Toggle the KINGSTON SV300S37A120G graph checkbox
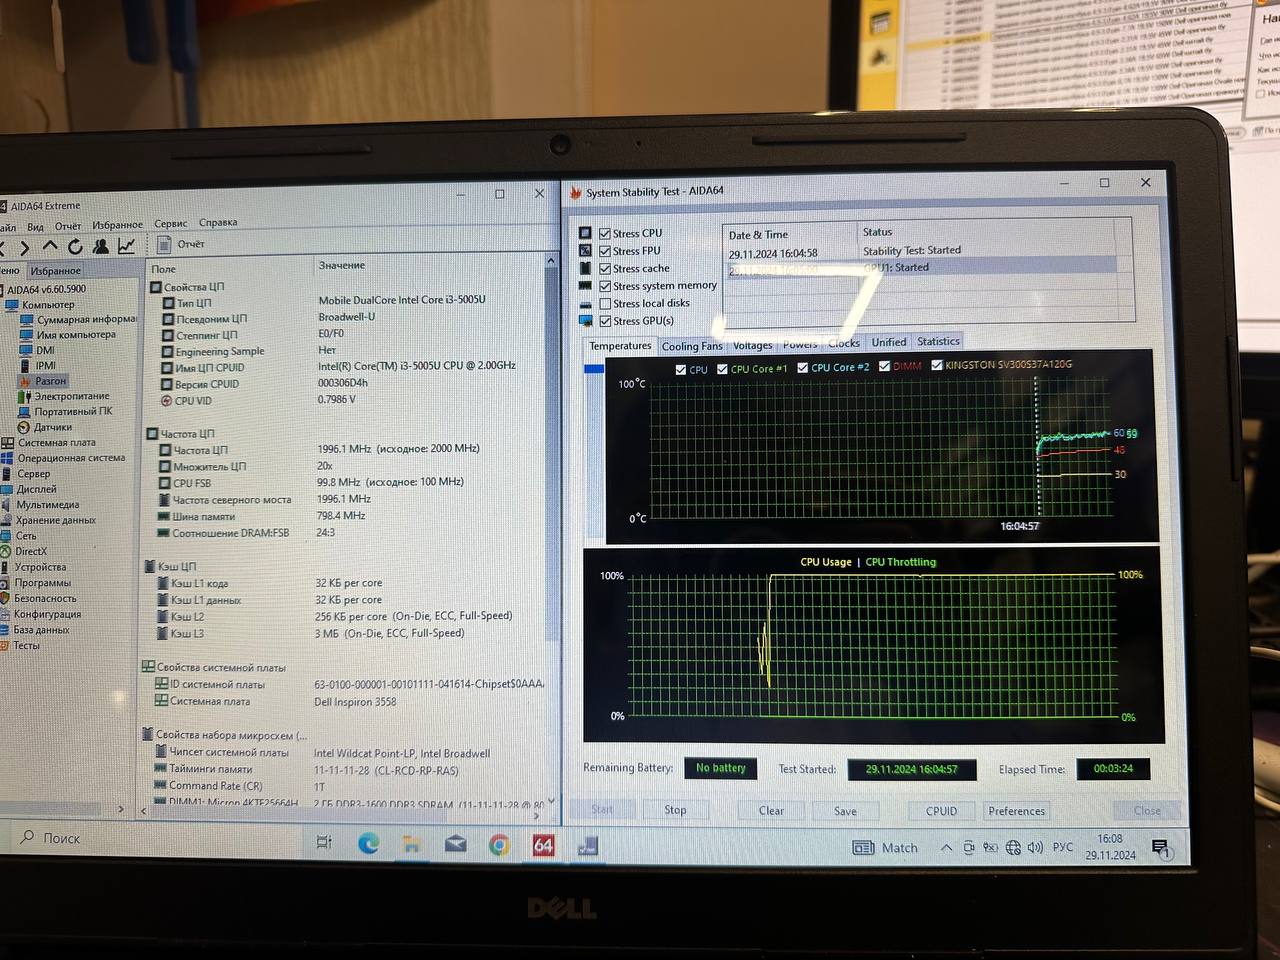 [936, 366]
